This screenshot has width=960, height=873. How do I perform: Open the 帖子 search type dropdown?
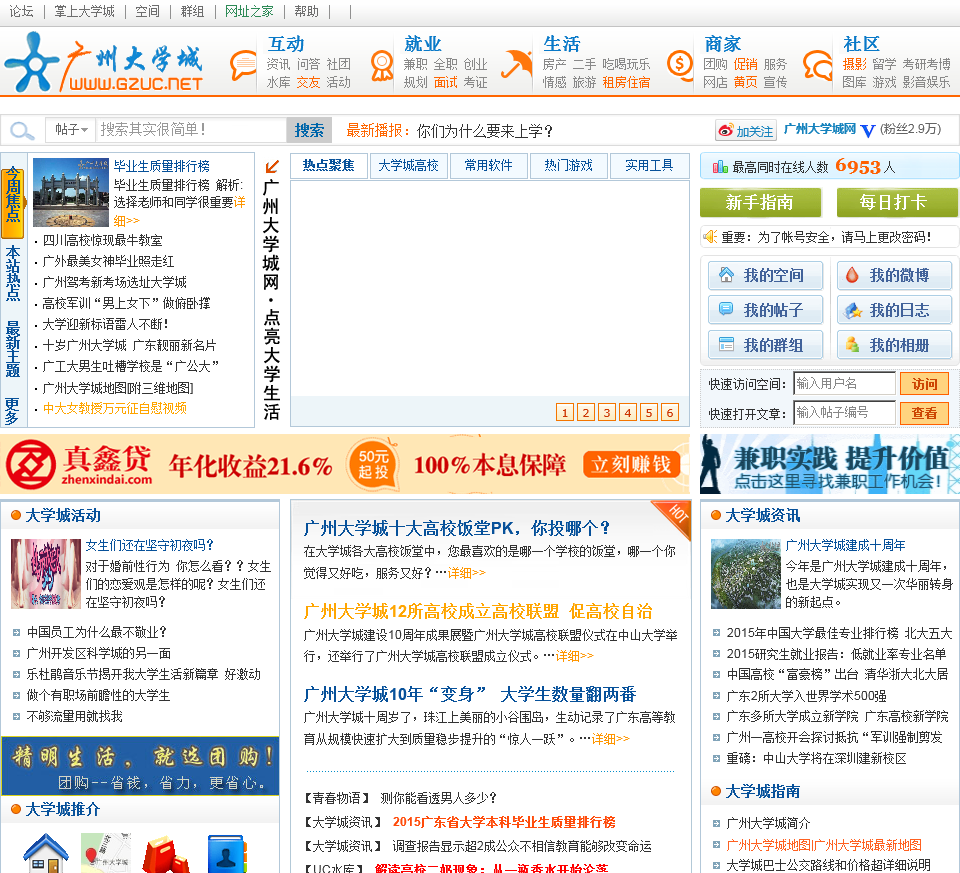click(71, 130)
